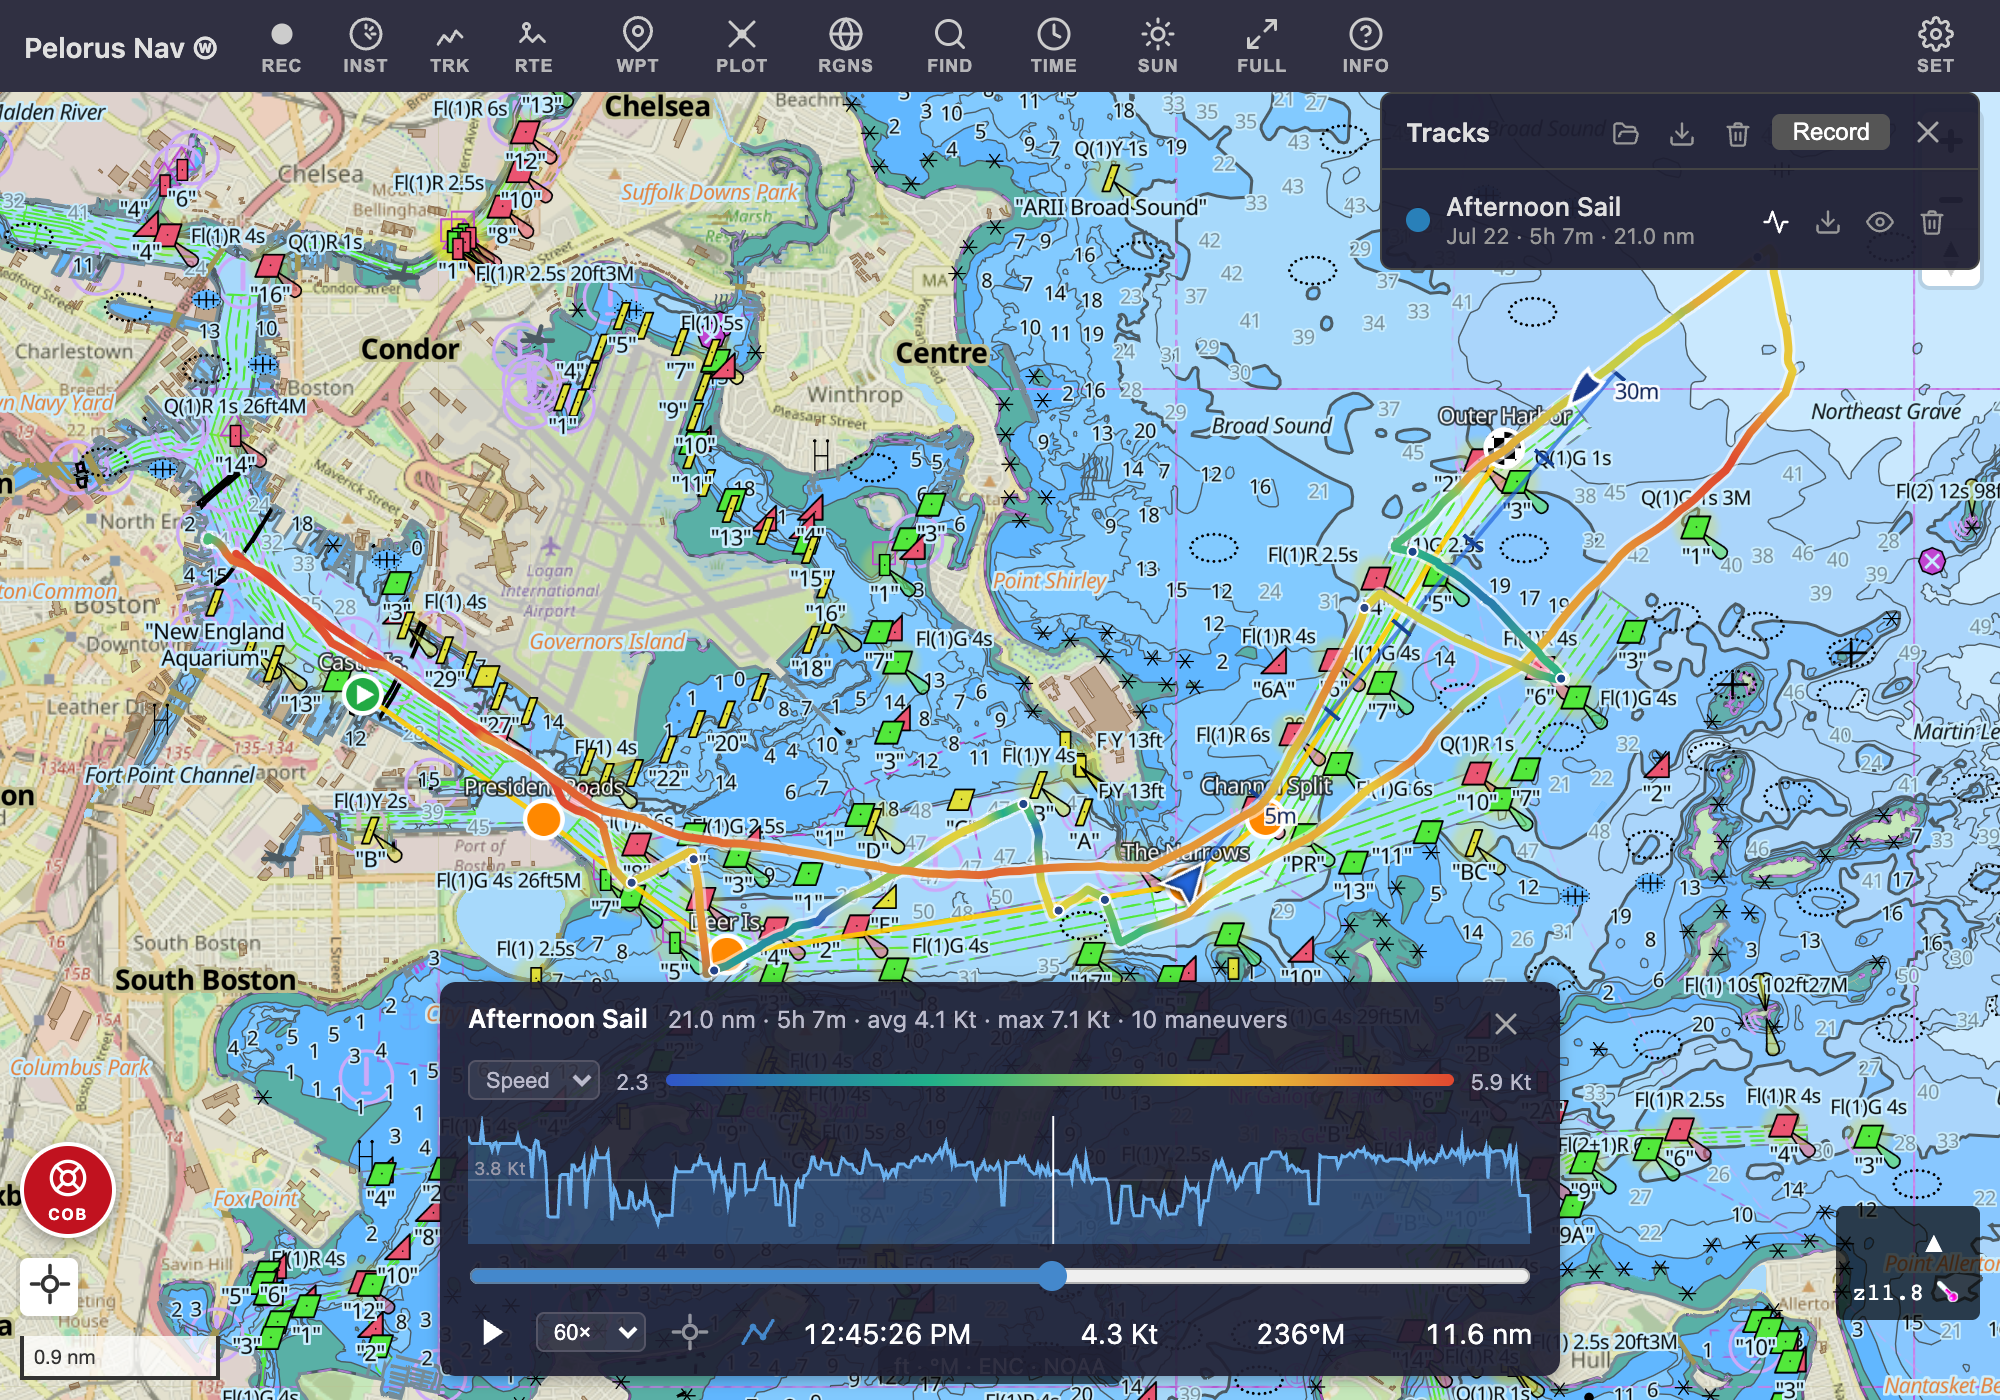Screen dimensions: 2000x1400
Task: Click the 30m depth heading marker arrow
Action: (1585, 386)
